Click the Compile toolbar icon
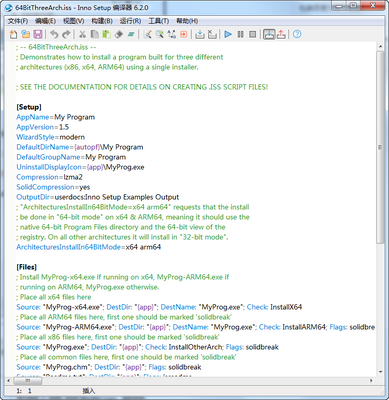Viewport: 389px width, 400px height. tap(200, 34)
